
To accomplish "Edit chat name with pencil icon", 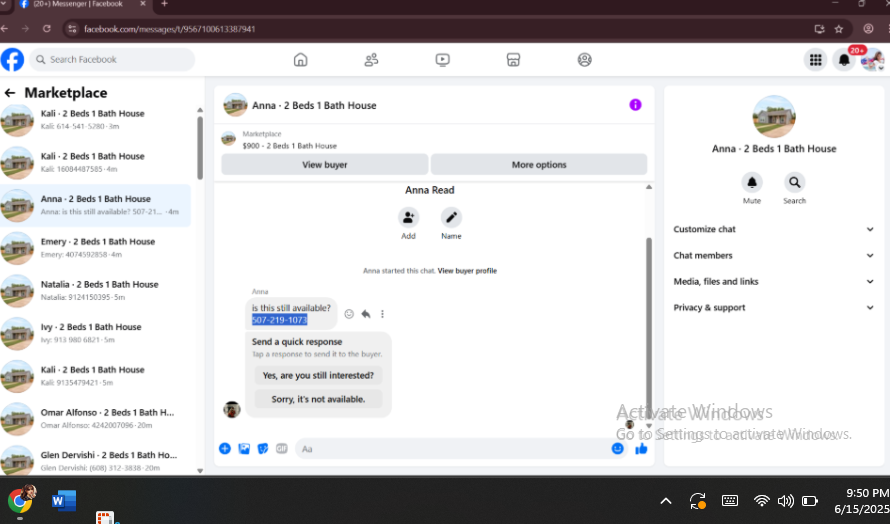I will click(451, 217).
